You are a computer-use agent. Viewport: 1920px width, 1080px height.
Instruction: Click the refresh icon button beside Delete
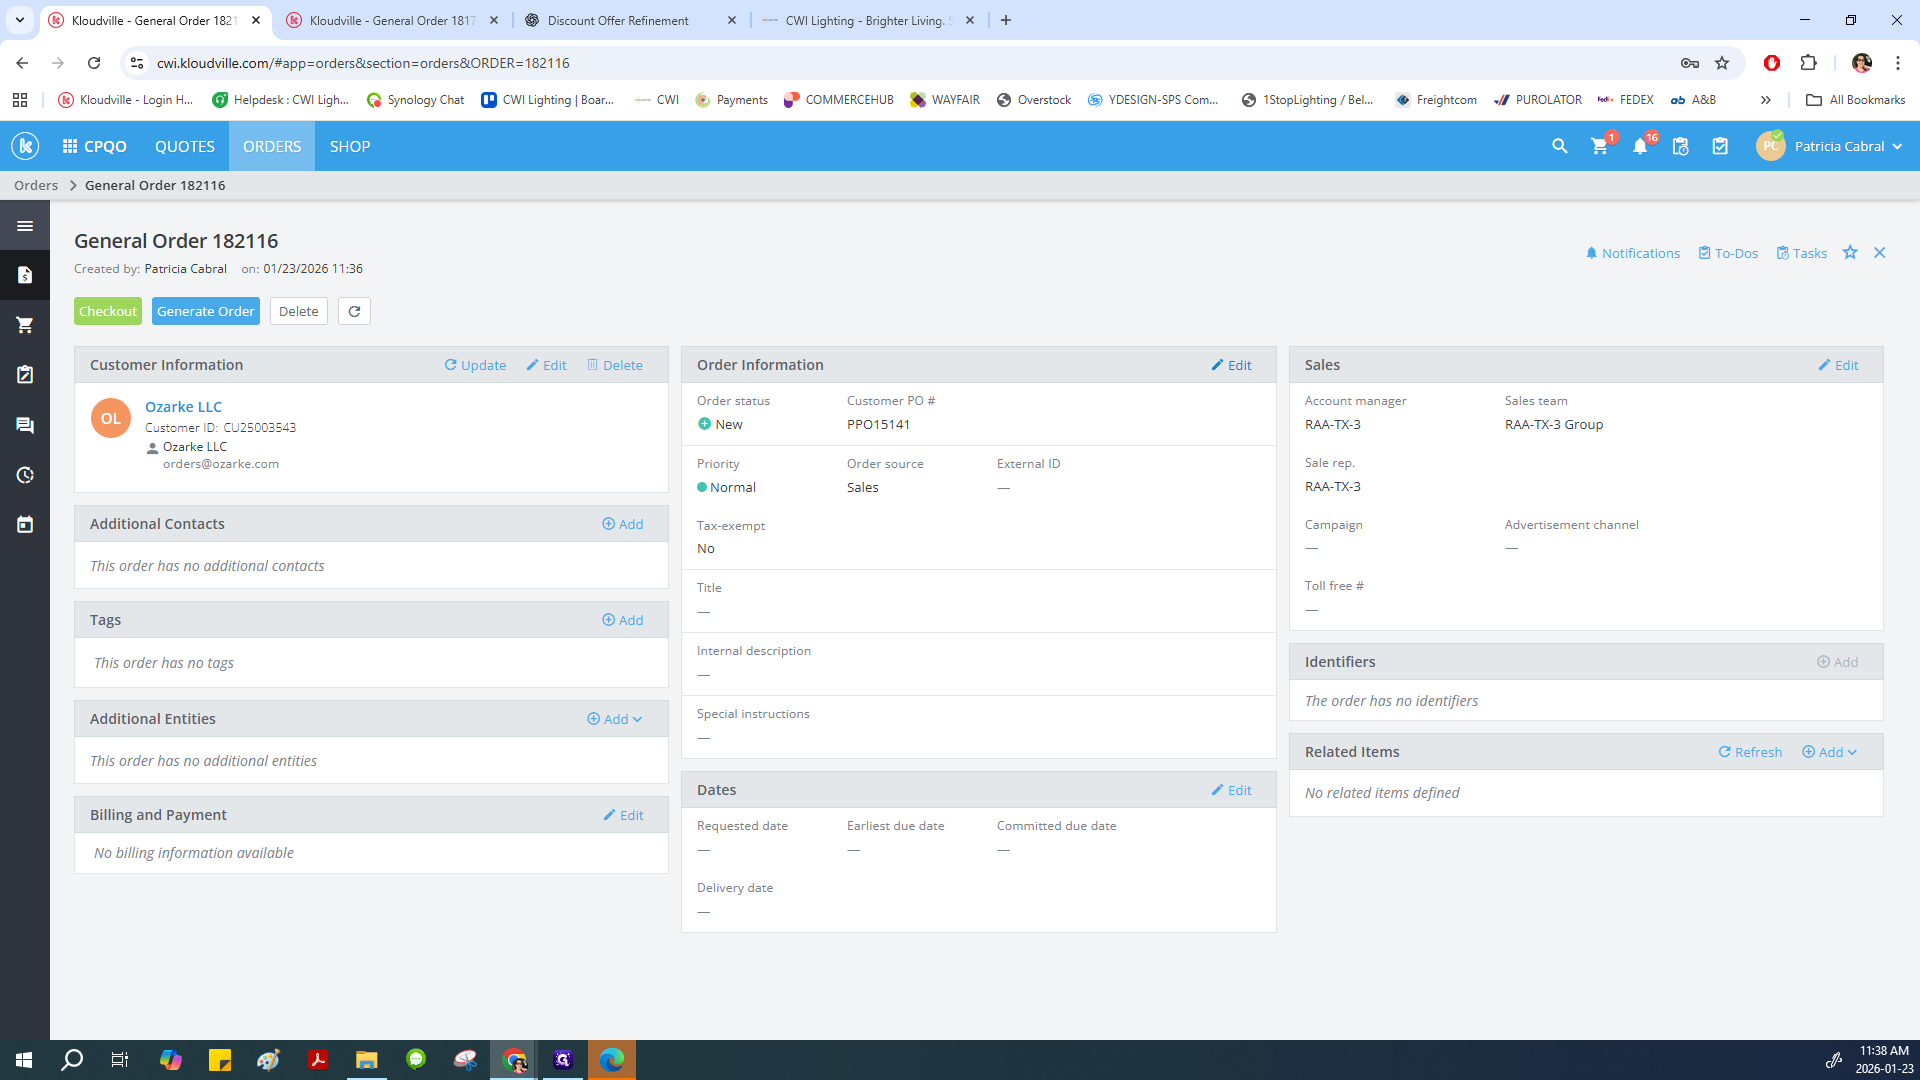tap(354, 311)
